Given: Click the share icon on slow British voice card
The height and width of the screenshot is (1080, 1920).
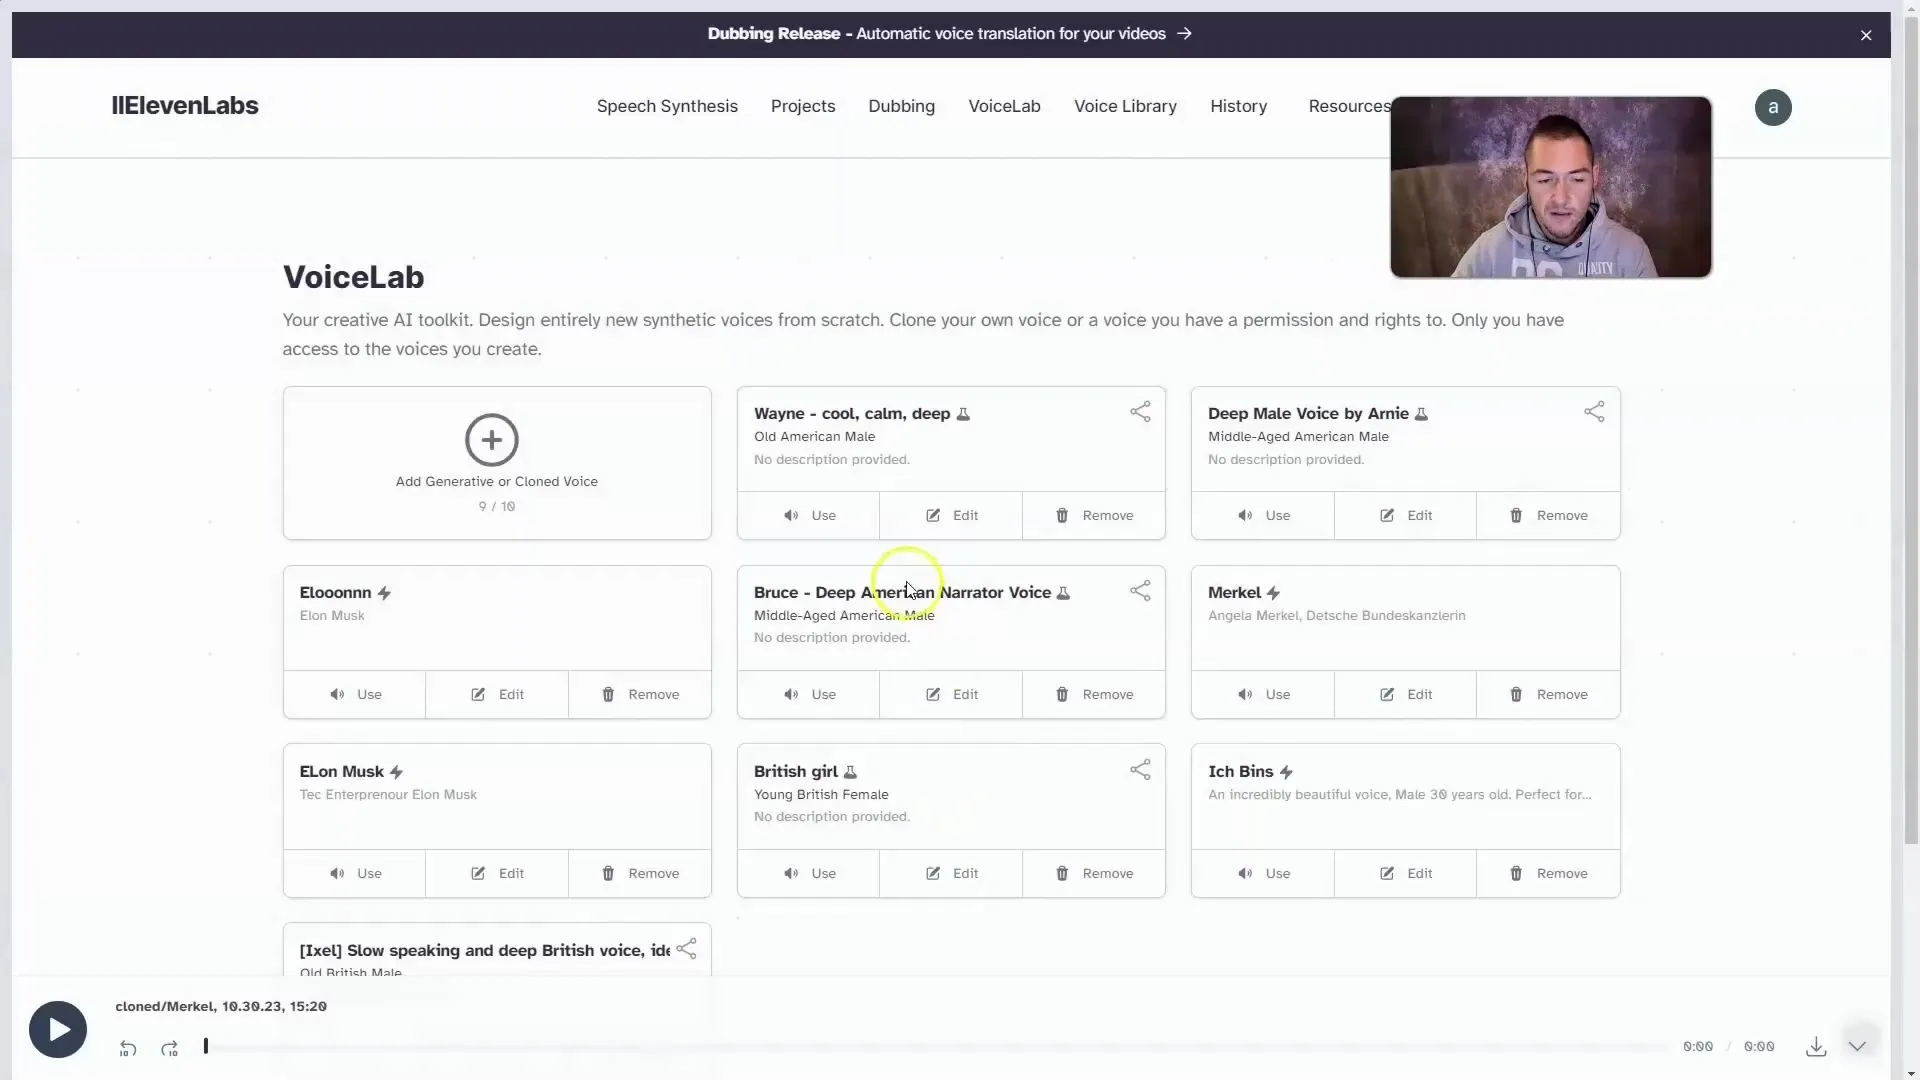Looking at the screenshot, I should click(686, 948).
